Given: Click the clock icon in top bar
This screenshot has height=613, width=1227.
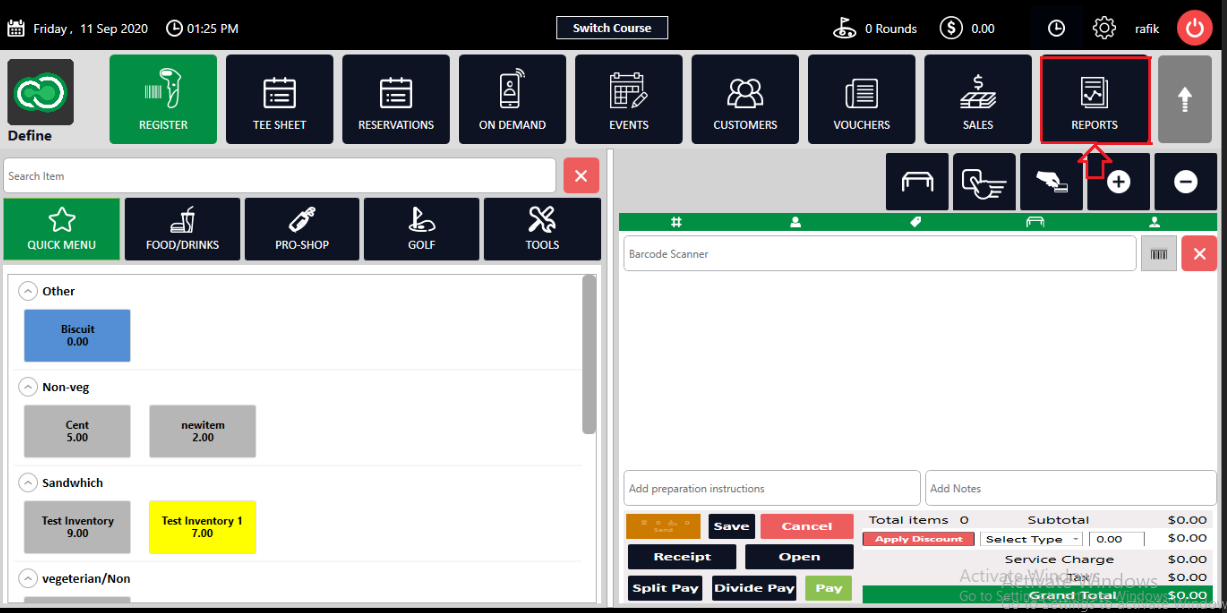Looking at the screenshot, I should (1056, 28).
